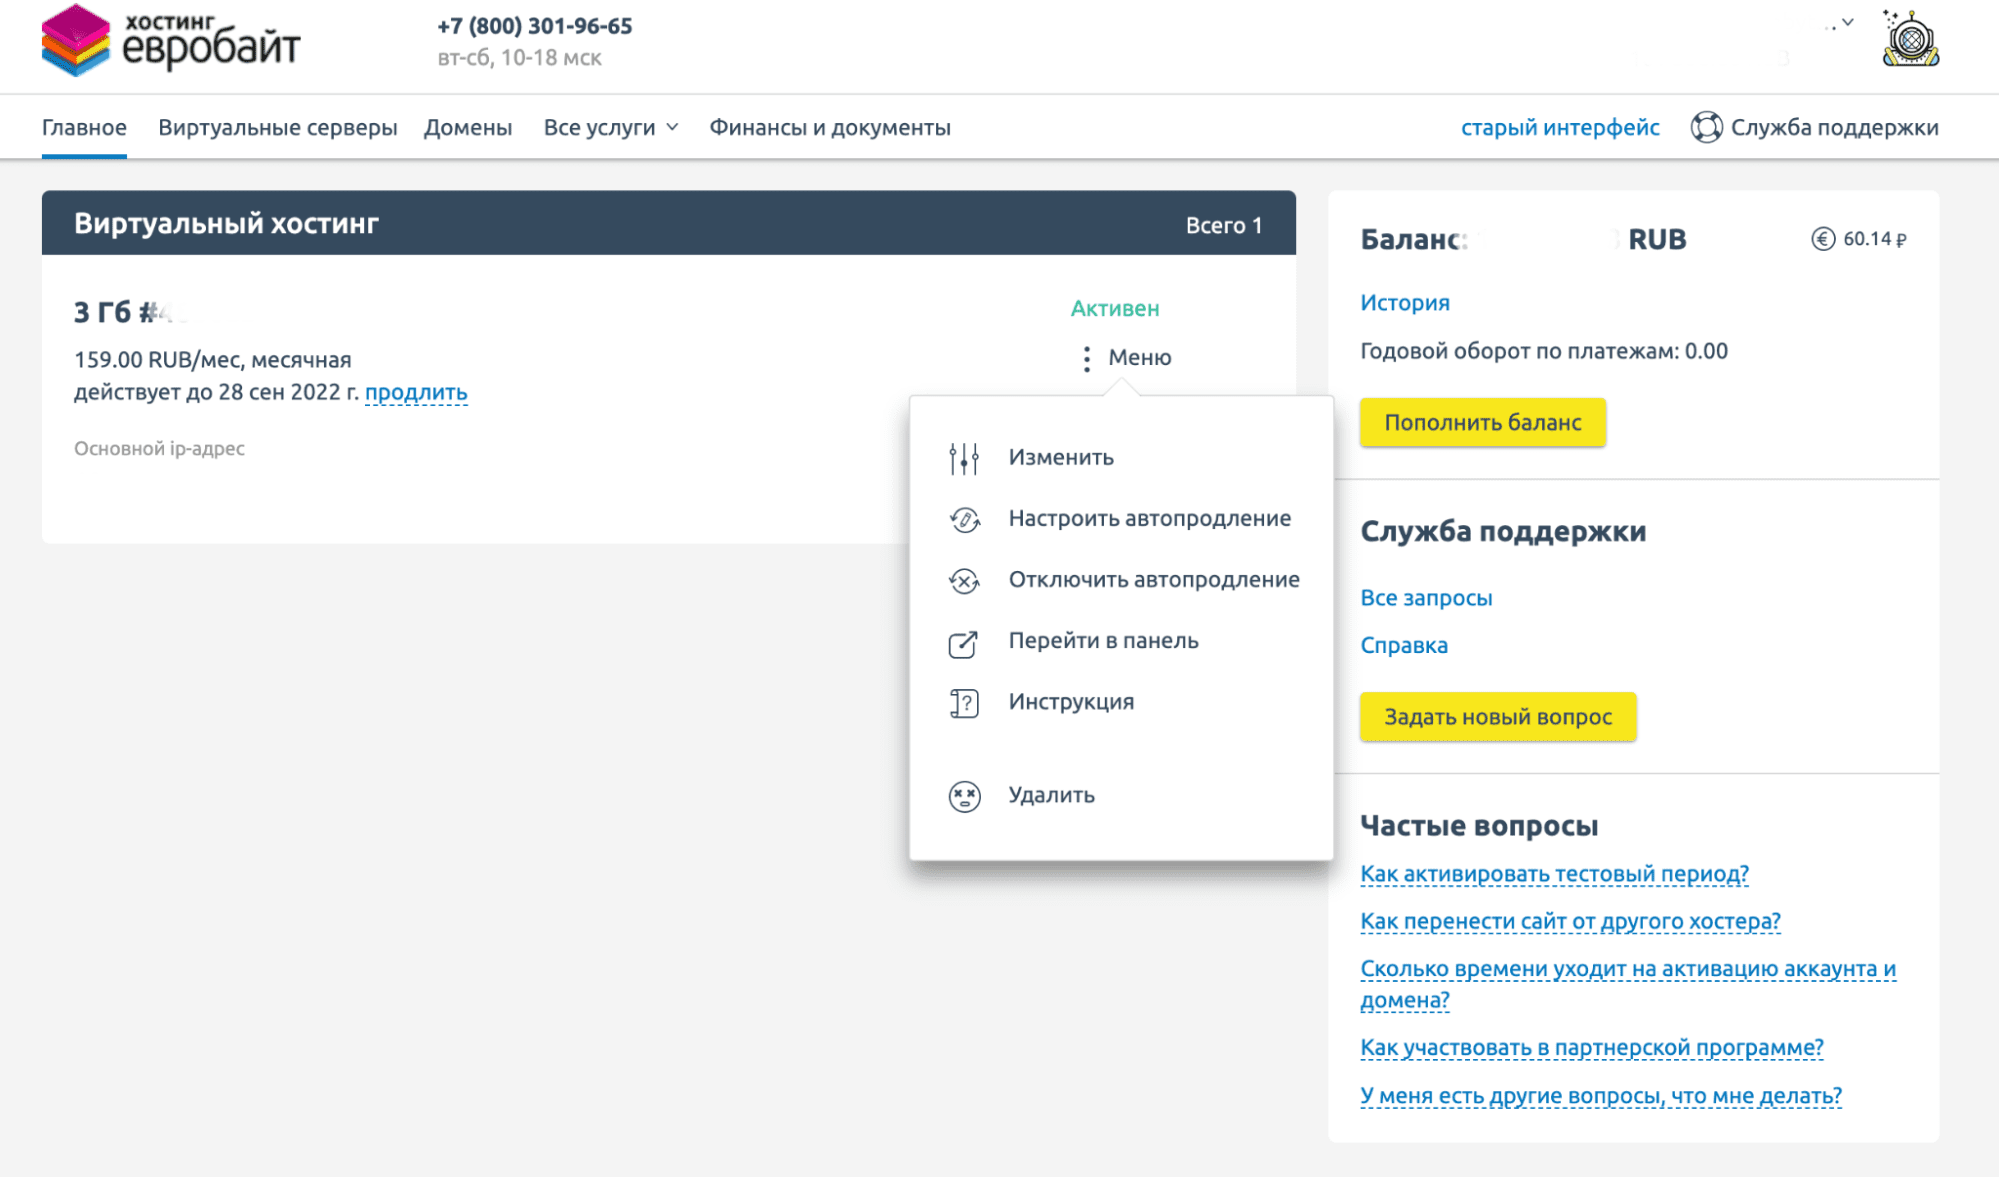
Task: Select Удалить from the service menu
Action: coord(1051,795)
